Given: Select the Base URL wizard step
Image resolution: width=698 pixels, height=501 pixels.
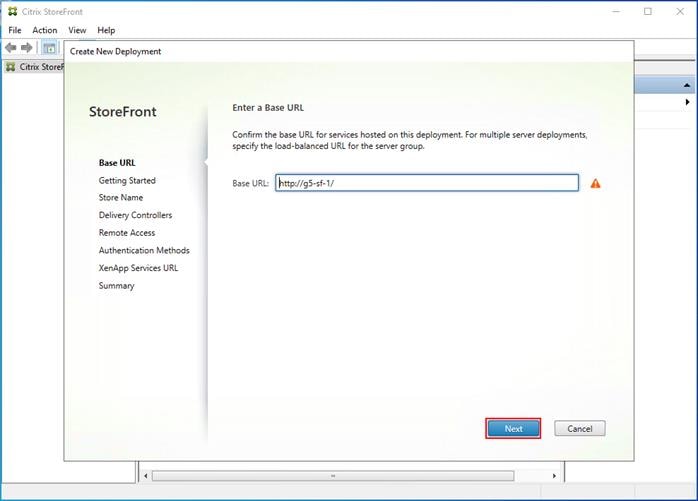Looking at the screenshot, I should [x=117, y=163].
